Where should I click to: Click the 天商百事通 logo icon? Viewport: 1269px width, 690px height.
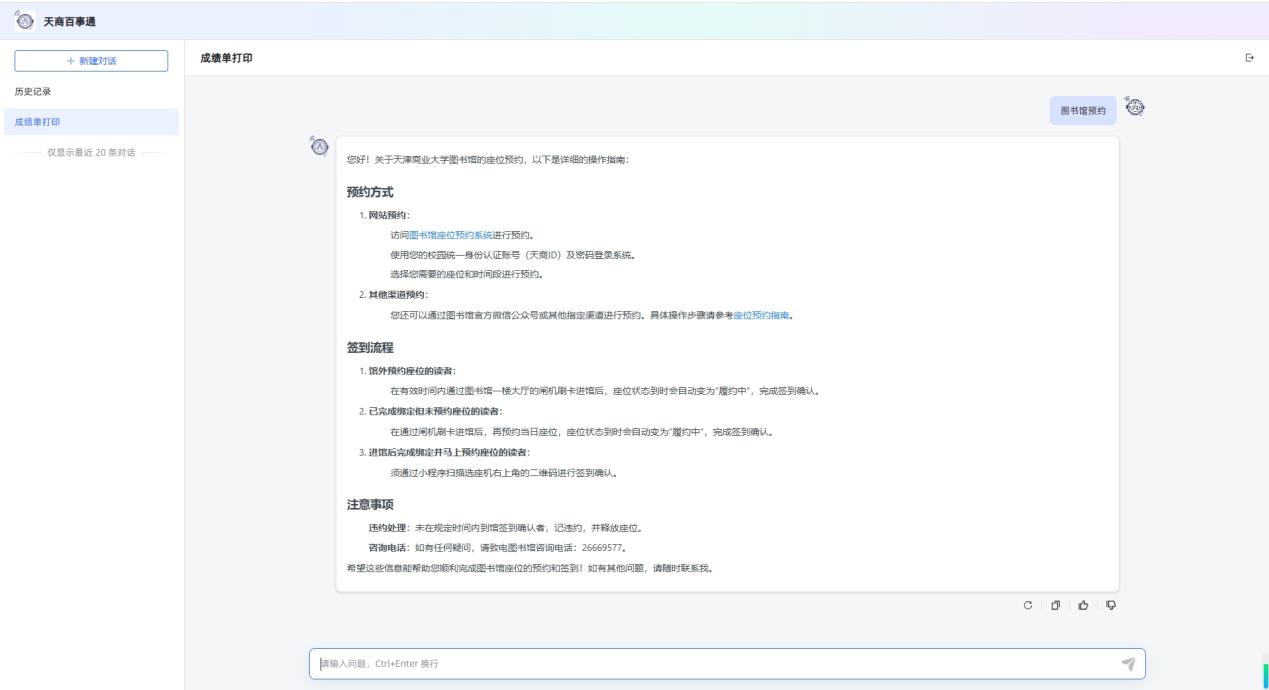[x=24, y=20]
